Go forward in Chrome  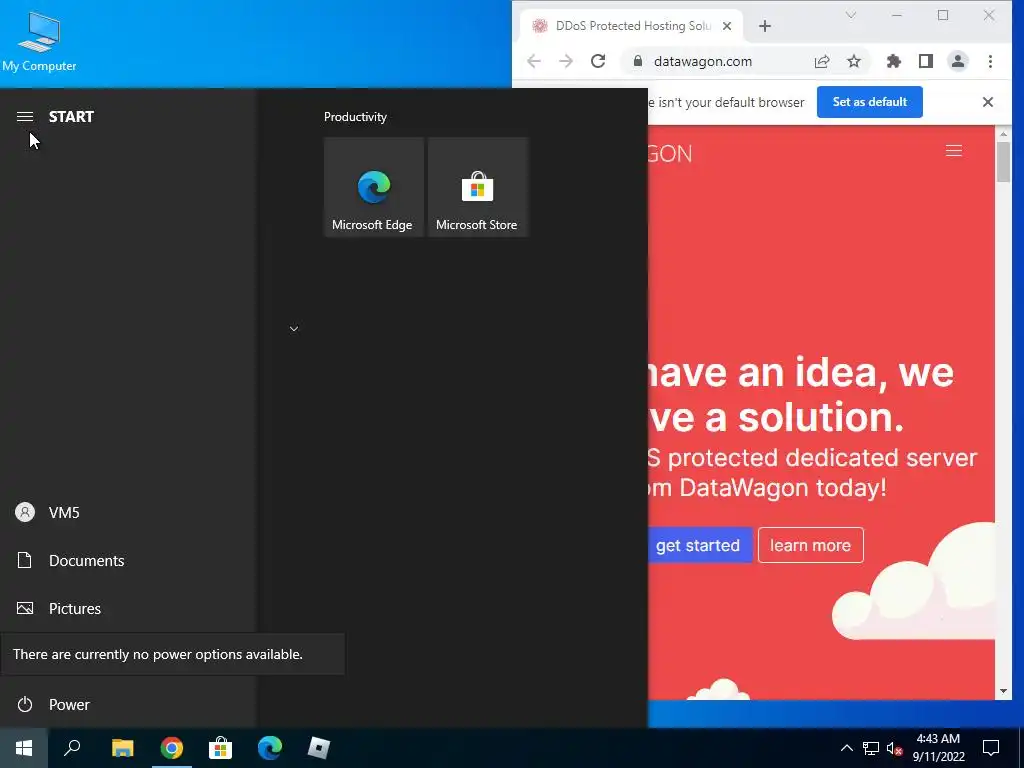click(x=566, y=61)
